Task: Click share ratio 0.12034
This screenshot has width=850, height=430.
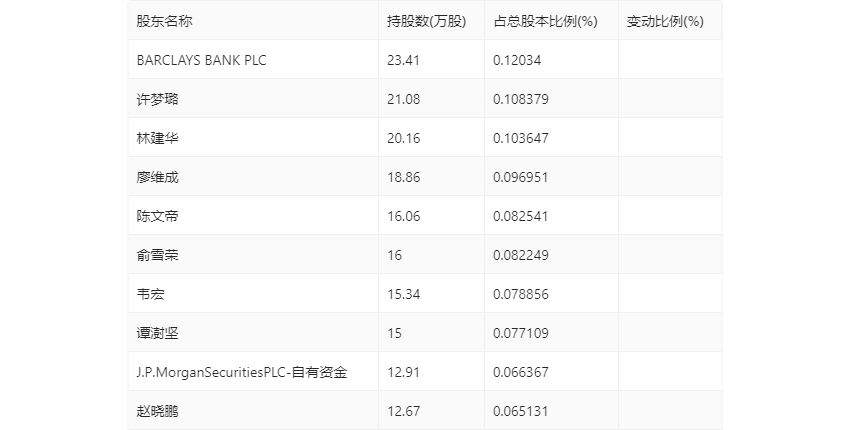Action: click(x=517, y=60)
